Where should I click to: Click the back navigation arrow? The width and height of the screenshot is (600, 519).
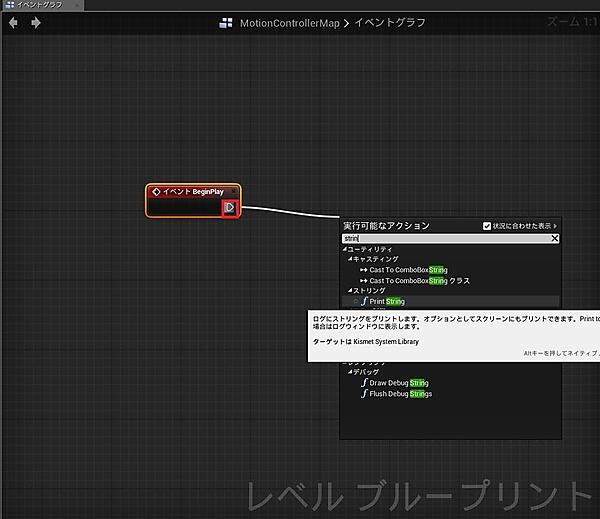click(14, 22)
